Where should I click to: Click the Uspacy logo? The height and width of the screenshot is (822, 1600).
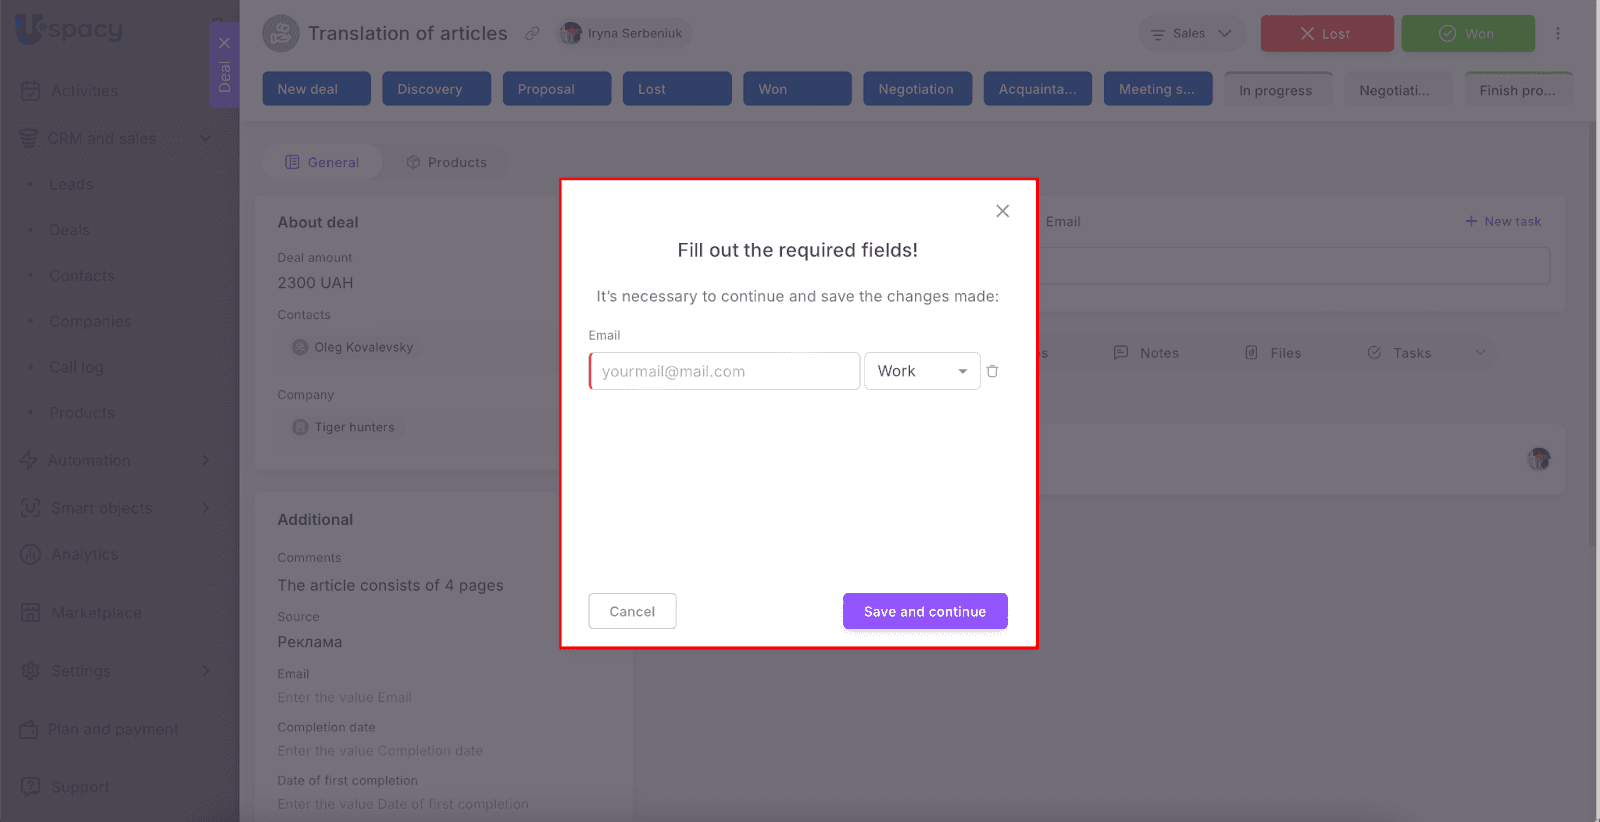coord(70,29)
